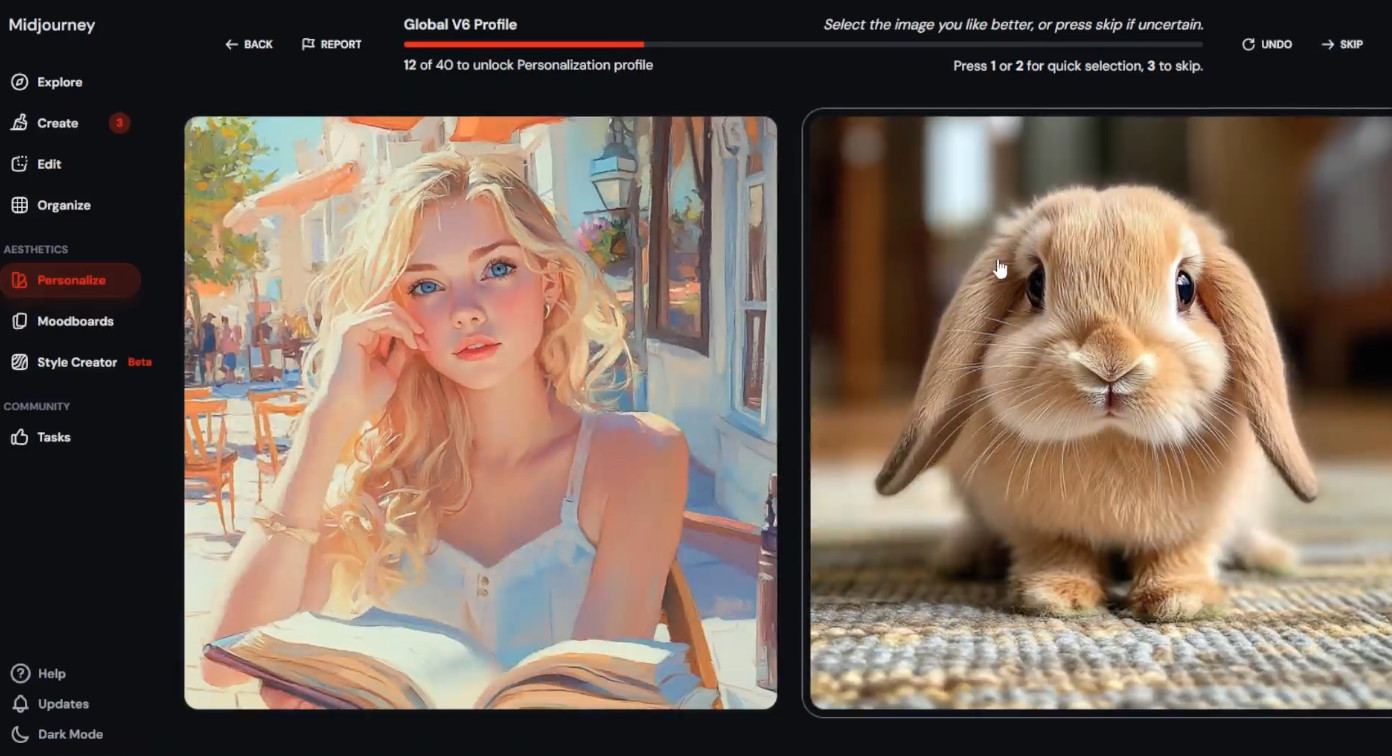Click the Tasks thumbs-up icon
Viewport: 1392px width, 756px height.
click(19, 437)
